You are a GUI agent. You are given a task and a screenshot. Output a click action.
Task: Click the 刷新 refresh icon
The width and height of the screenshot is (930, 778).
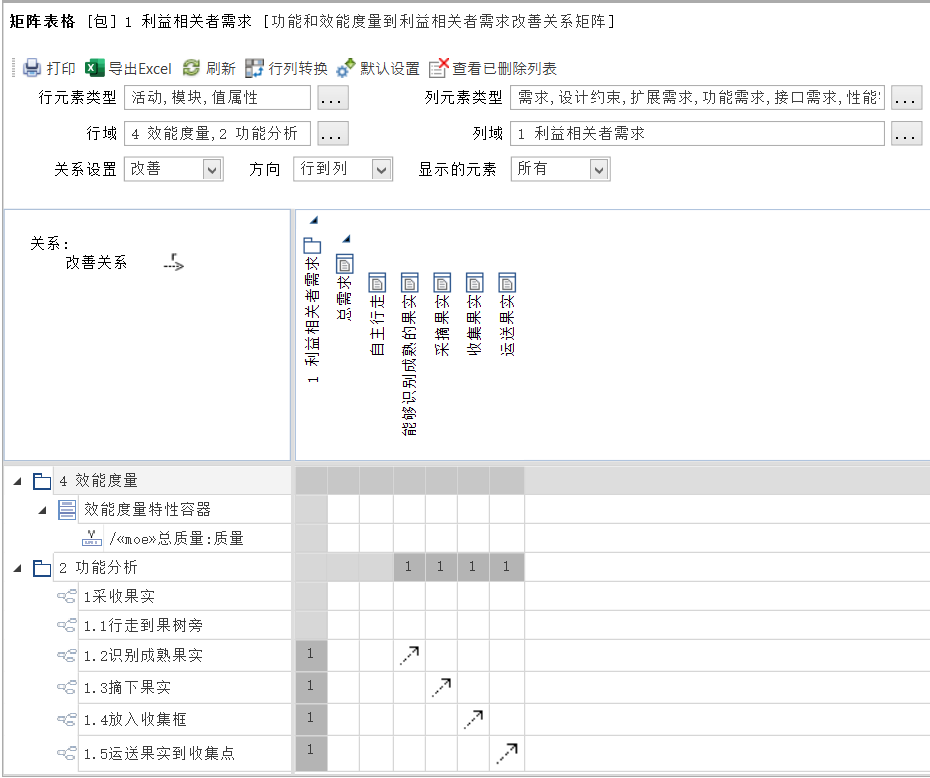coord(191,68)
